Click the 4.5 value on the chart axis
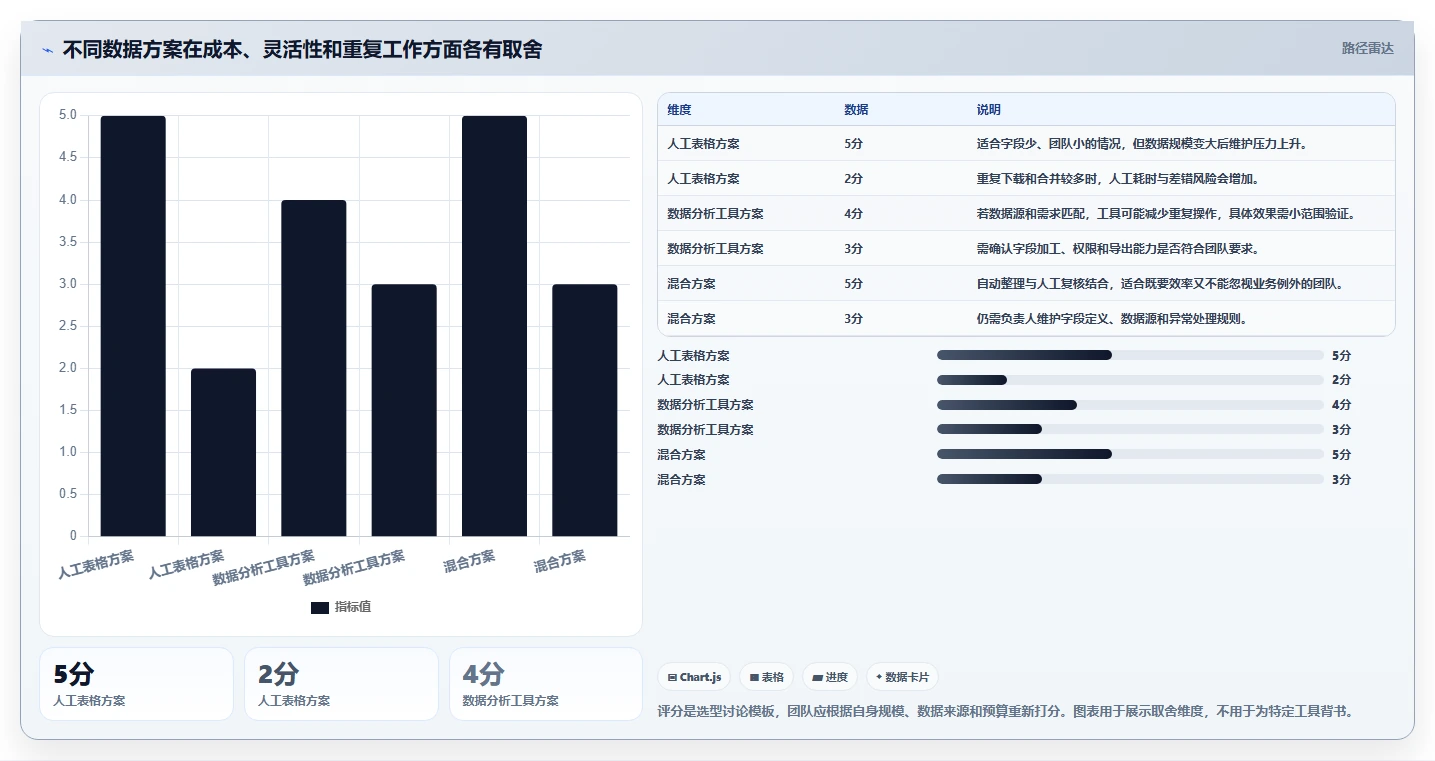The width and height of the screenshot is (1435, 761). [67, 158]
